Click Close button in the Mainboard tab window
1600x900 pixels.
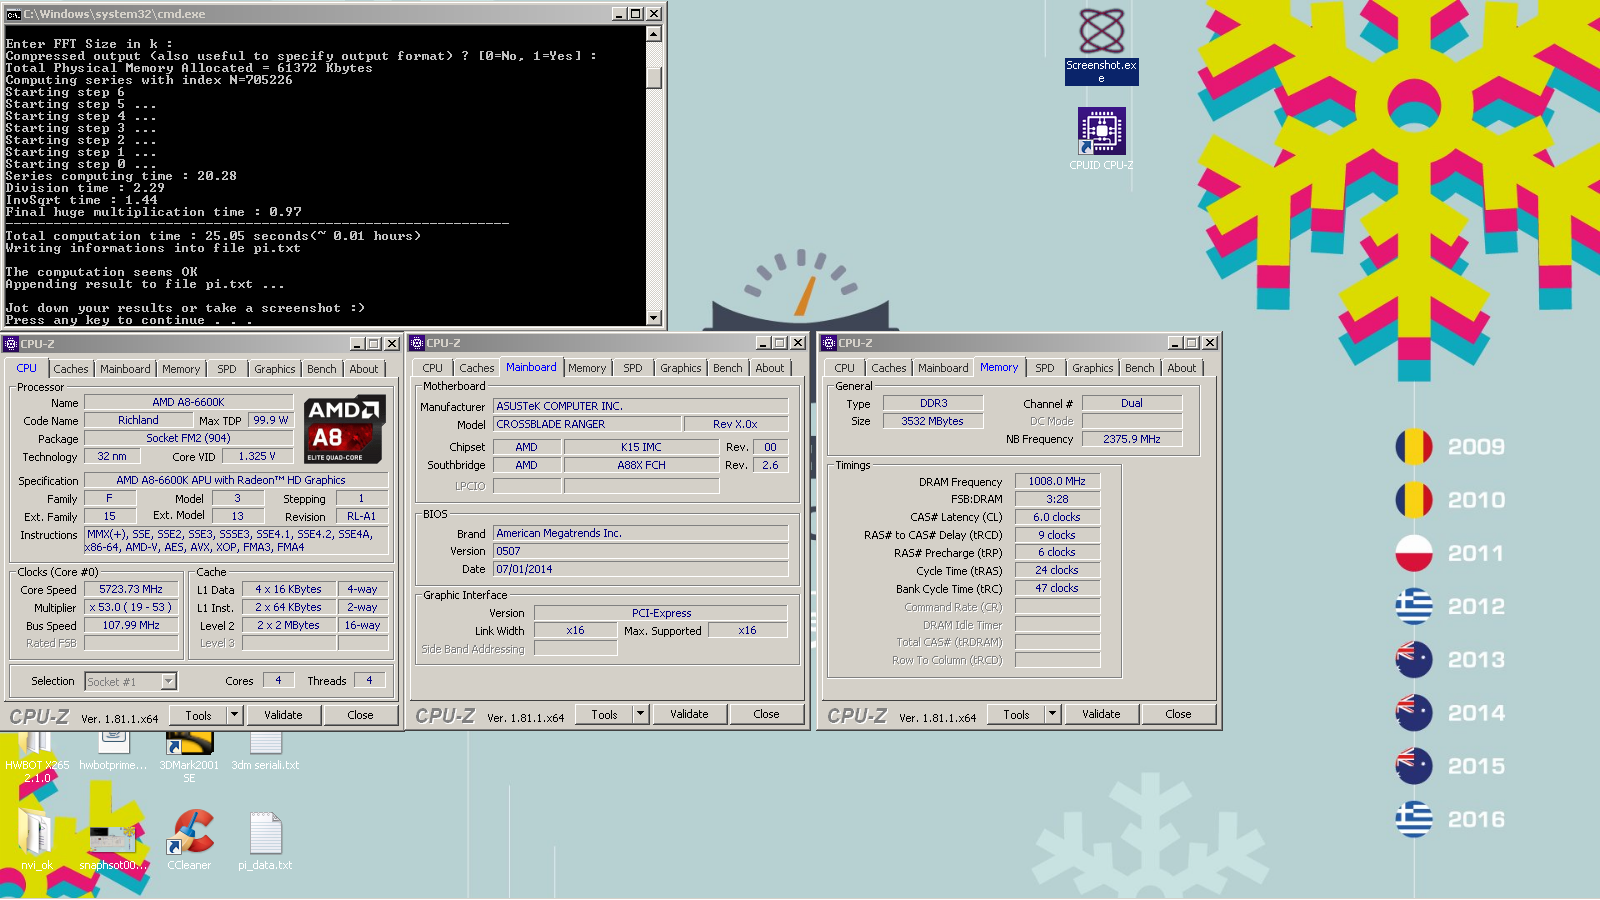(x=766, y=714)
